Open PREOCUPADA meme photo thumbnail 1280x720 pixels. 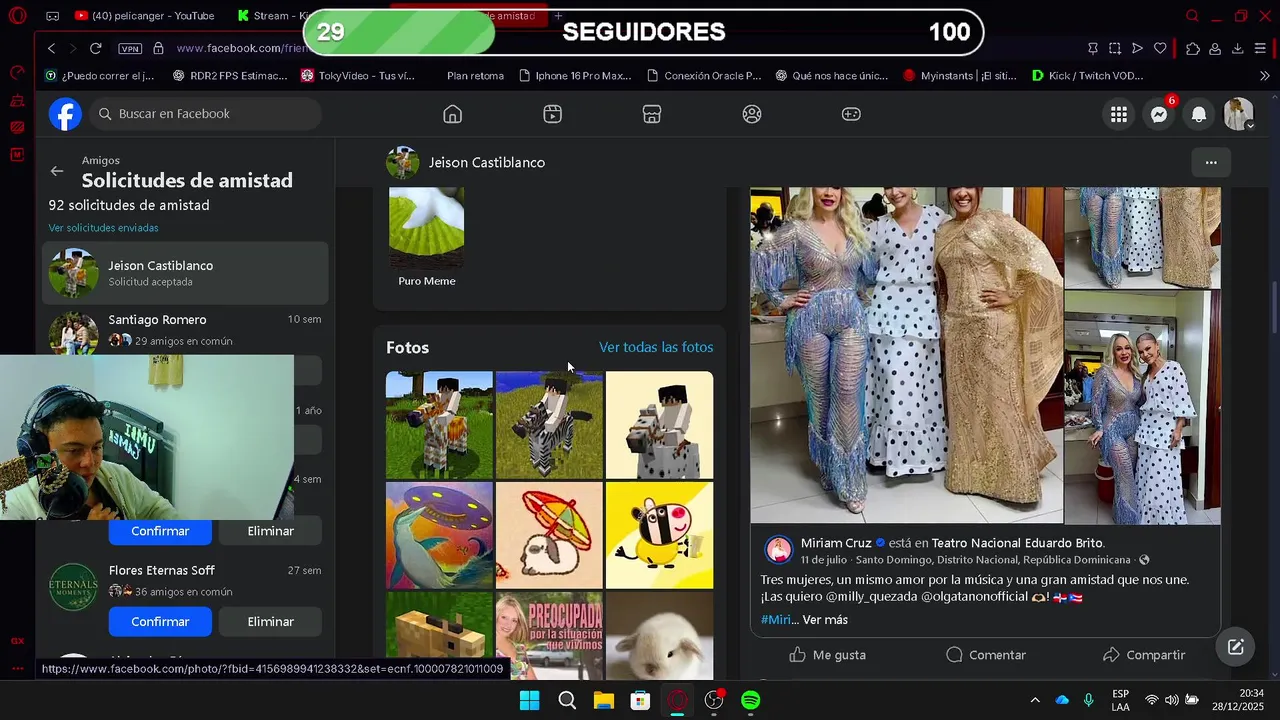click(549, 636)
